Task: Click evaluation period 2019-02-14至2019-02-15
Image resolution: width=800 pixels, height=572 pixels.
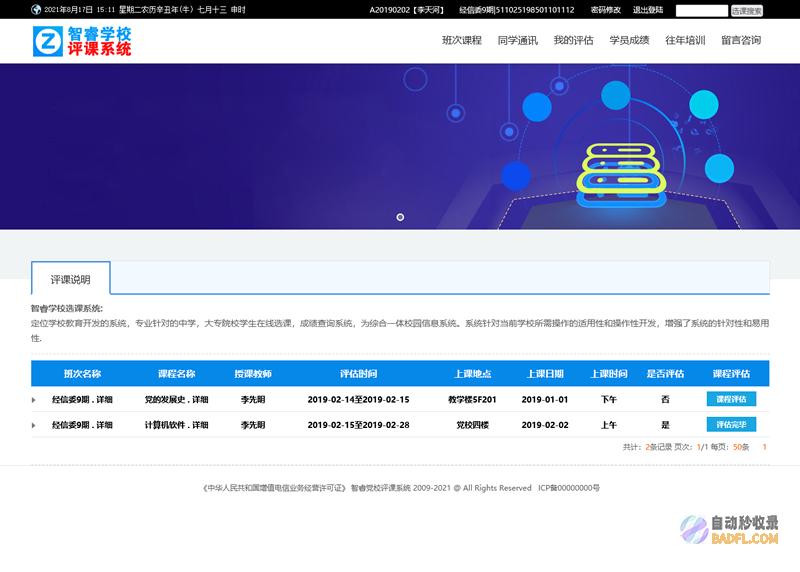Action: 359,400
